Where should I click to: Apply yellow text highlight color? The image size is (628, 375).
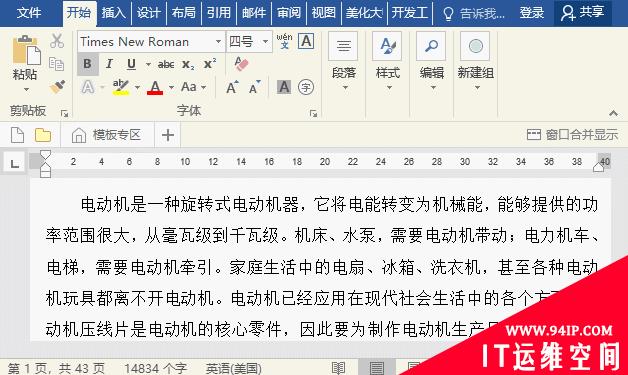(121, 87)
